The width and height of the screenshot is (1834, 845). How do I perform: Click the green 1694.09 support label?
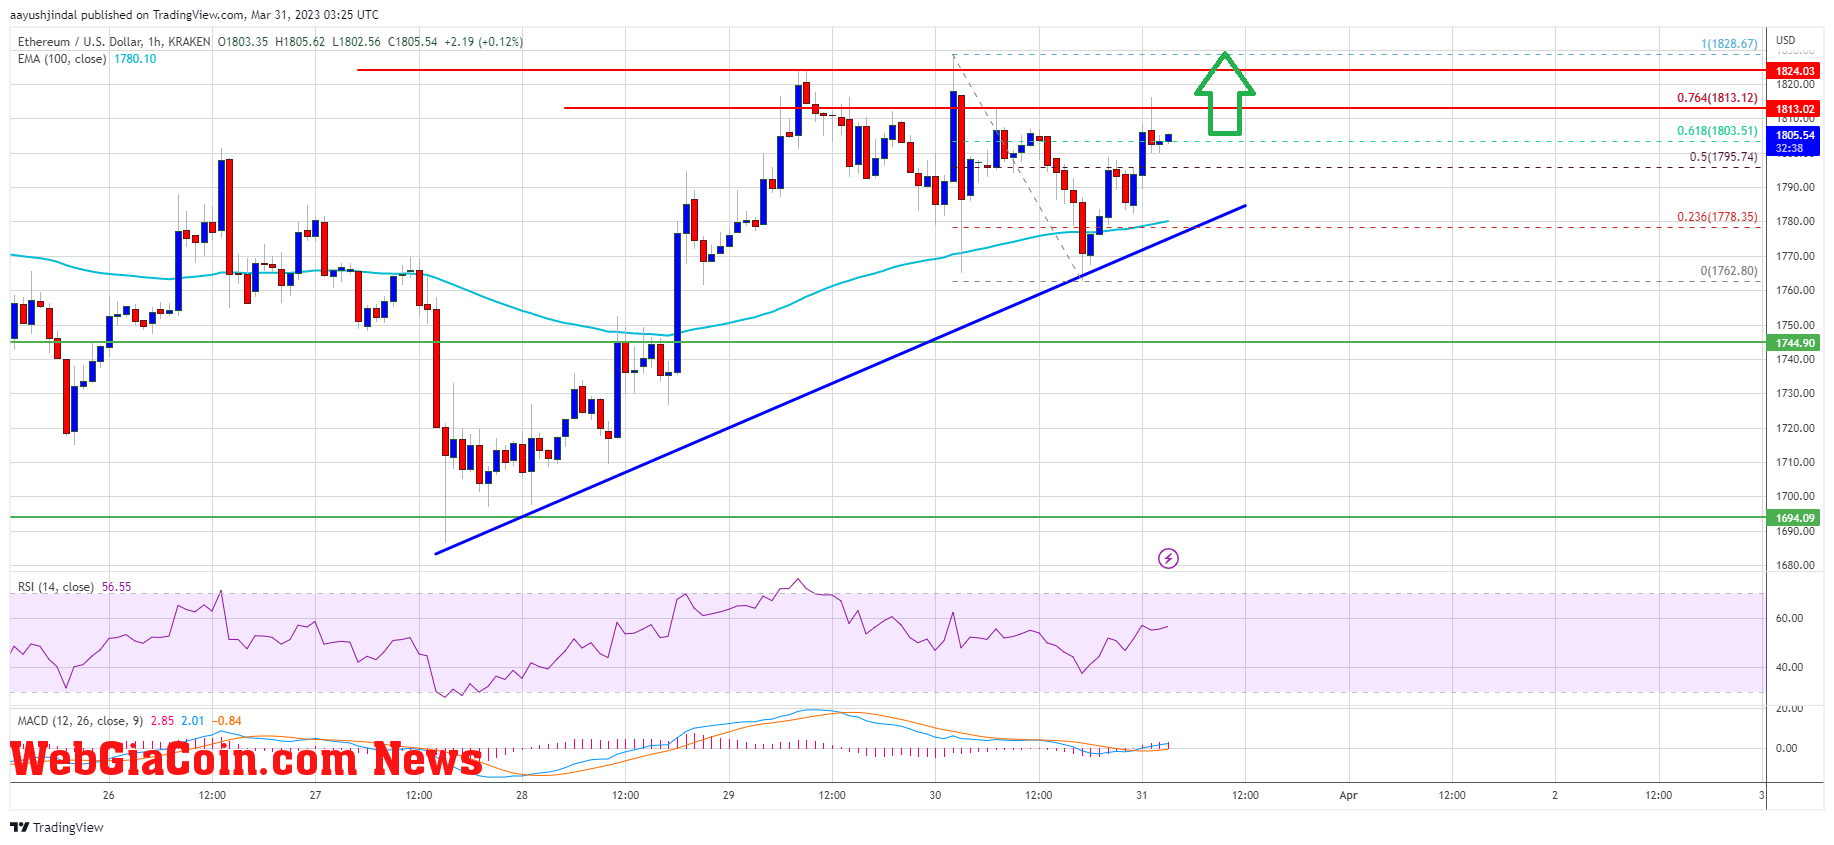coord(1795,518)
